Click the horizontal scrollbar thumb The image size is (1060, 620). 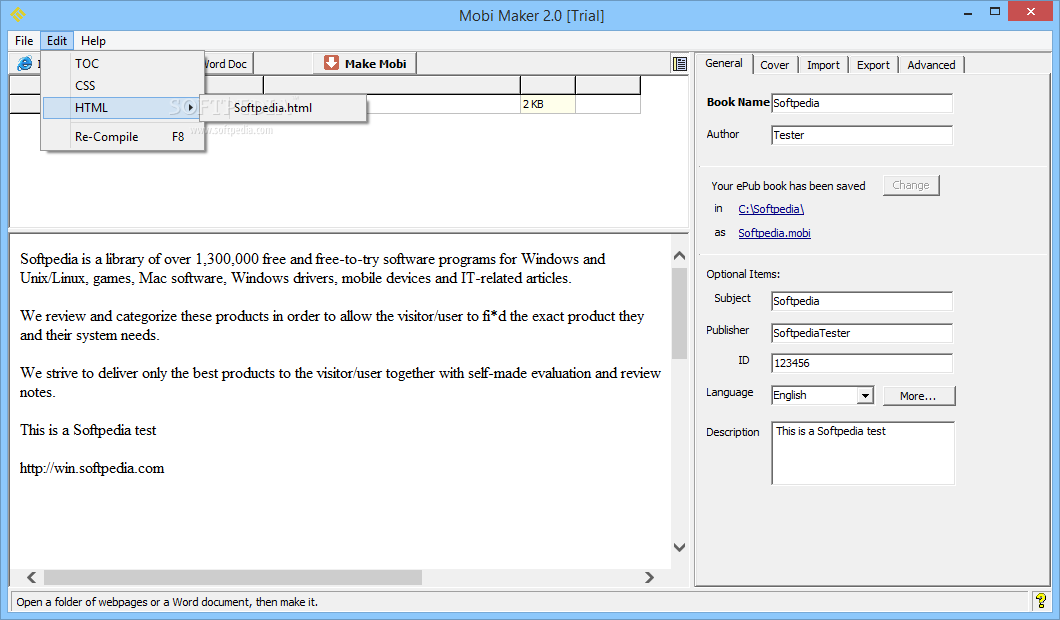(233, 577)
